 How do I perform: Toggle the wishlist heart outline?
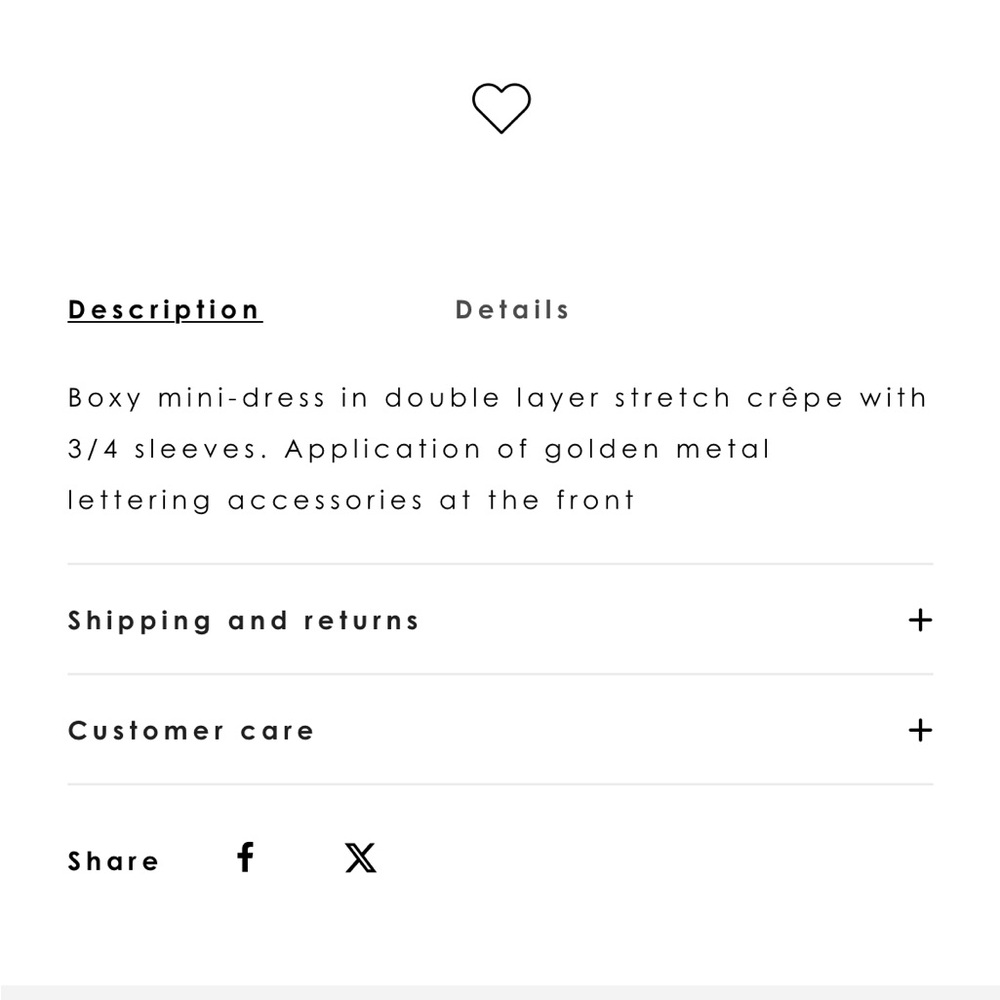[501, 108]
